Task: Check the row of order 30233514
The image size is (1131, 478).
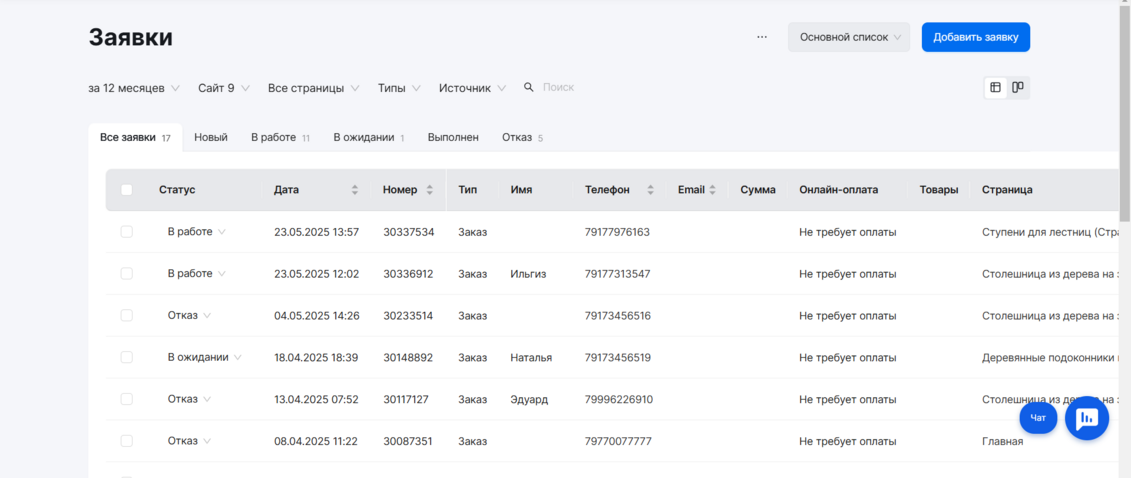Action: click(x=127, y=316)
